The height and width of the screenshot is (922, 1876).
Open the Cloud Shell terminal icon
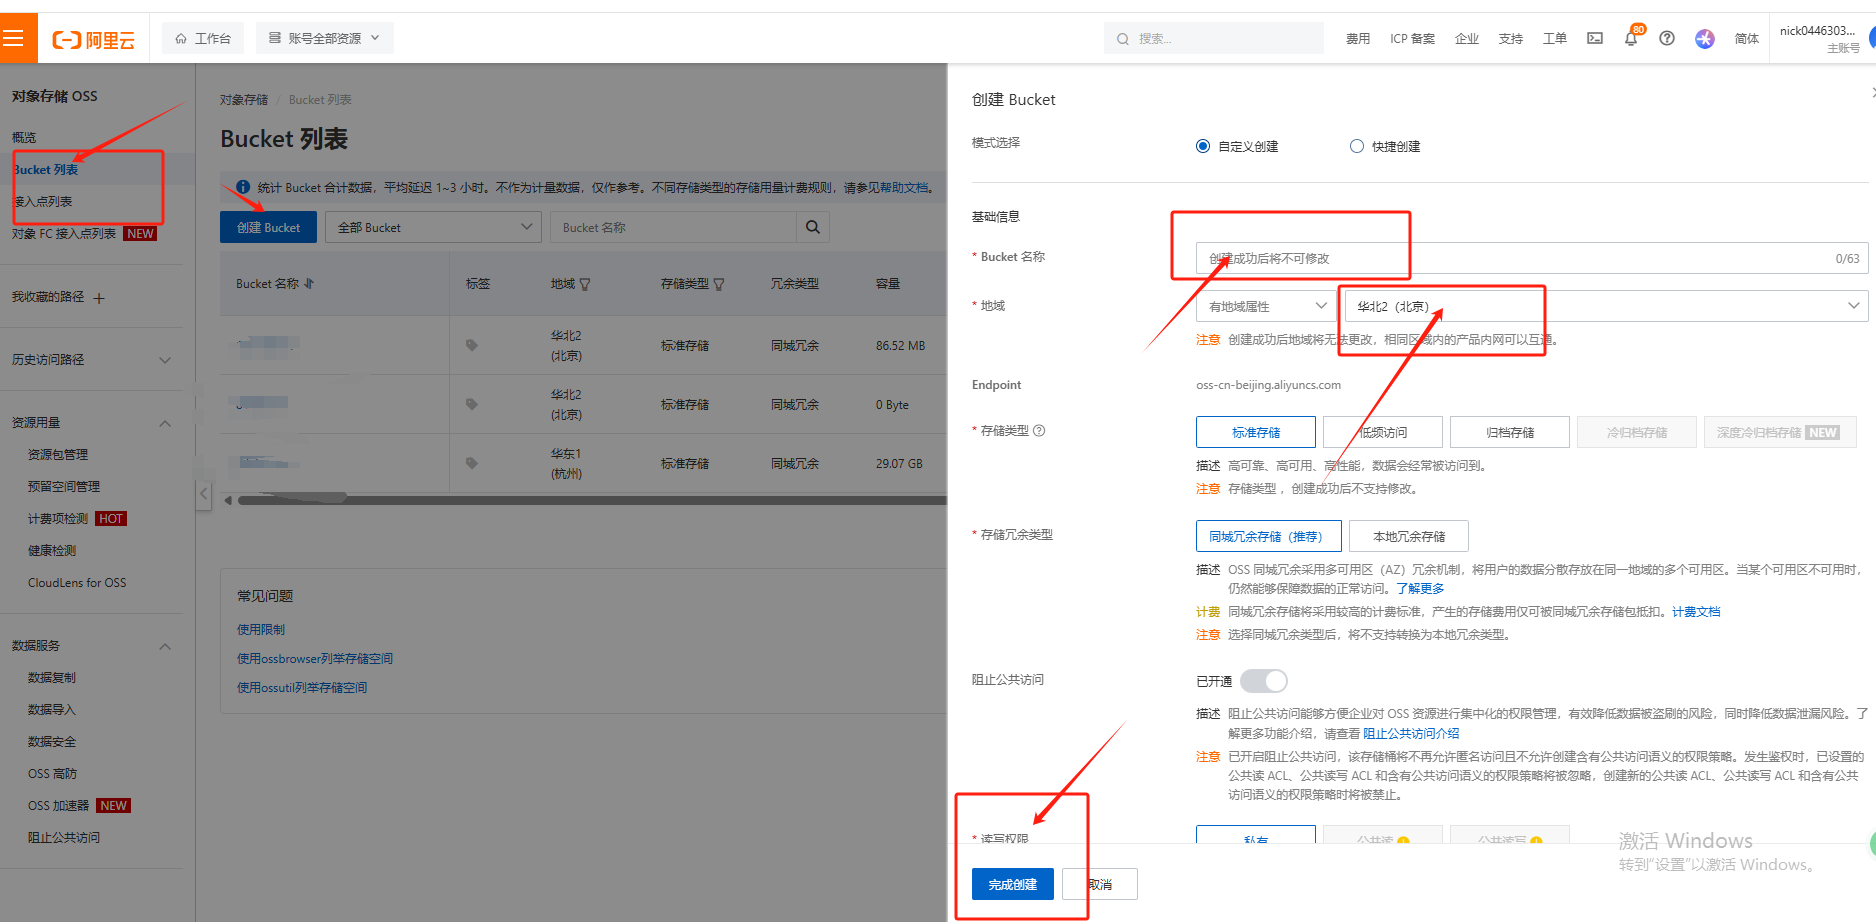(x=1595, y=38)
